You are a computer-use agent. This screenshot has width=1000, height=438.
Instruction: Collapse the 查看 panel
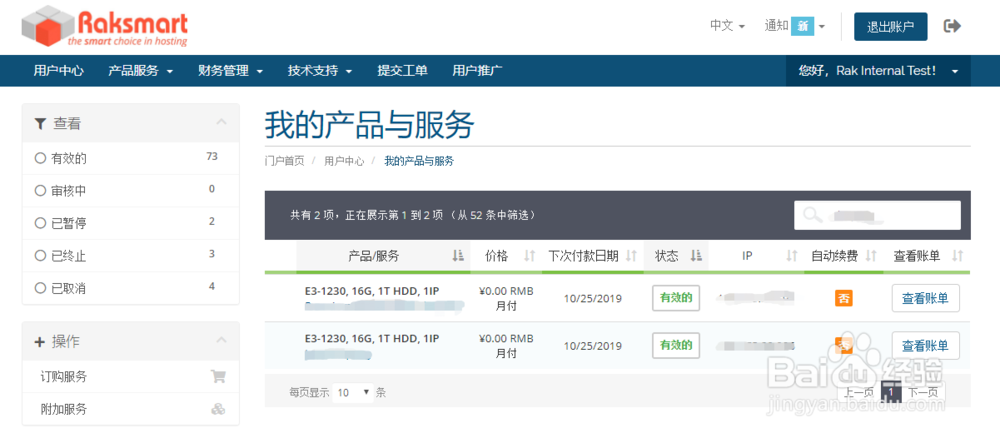pos(221,122)
